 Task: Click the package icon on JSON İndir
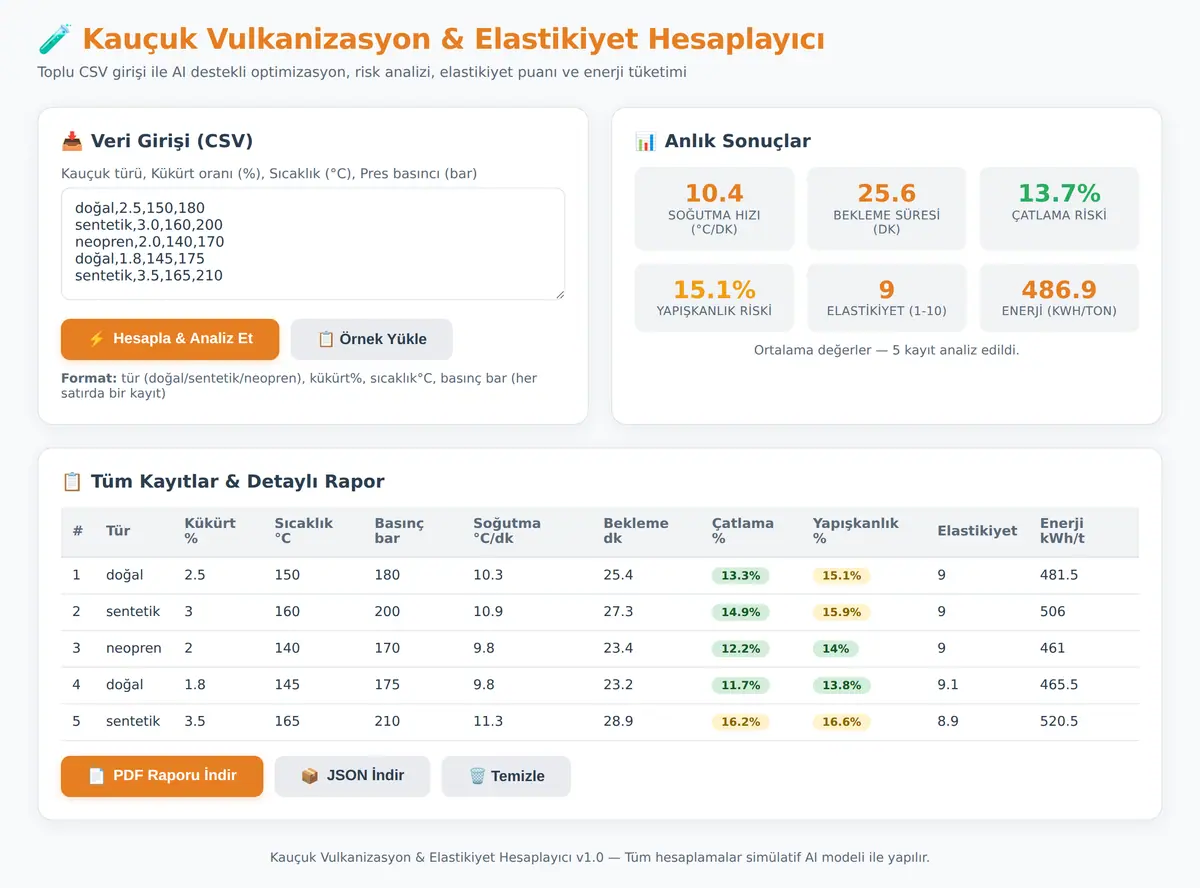click(310, 775)
